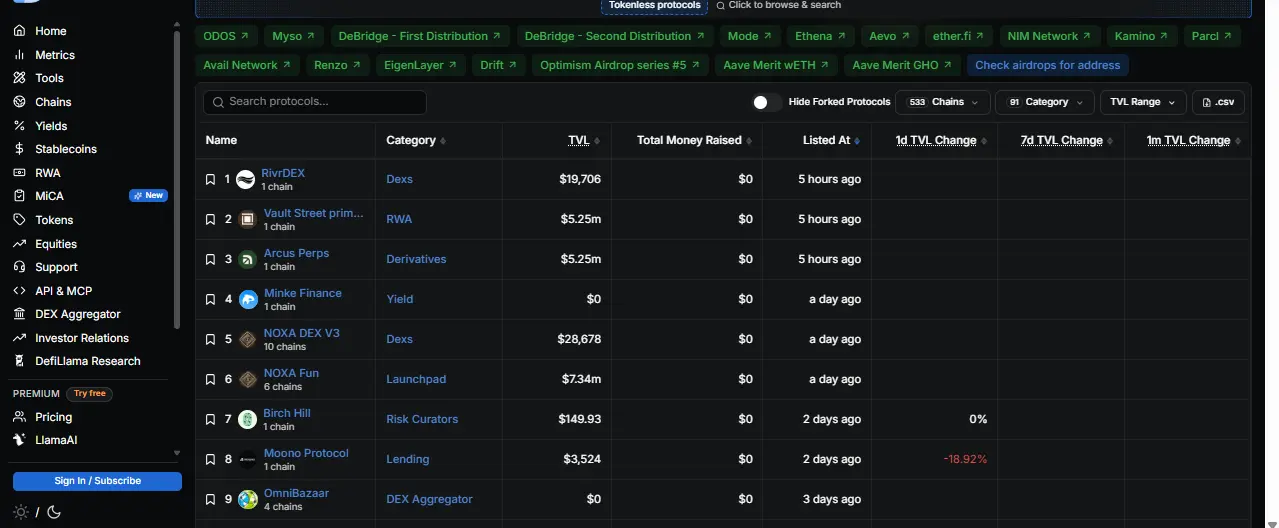Click the Arcus Perps logo icon
The width and height of the screenshot is (1279, 528).
(x=248, y=259)
